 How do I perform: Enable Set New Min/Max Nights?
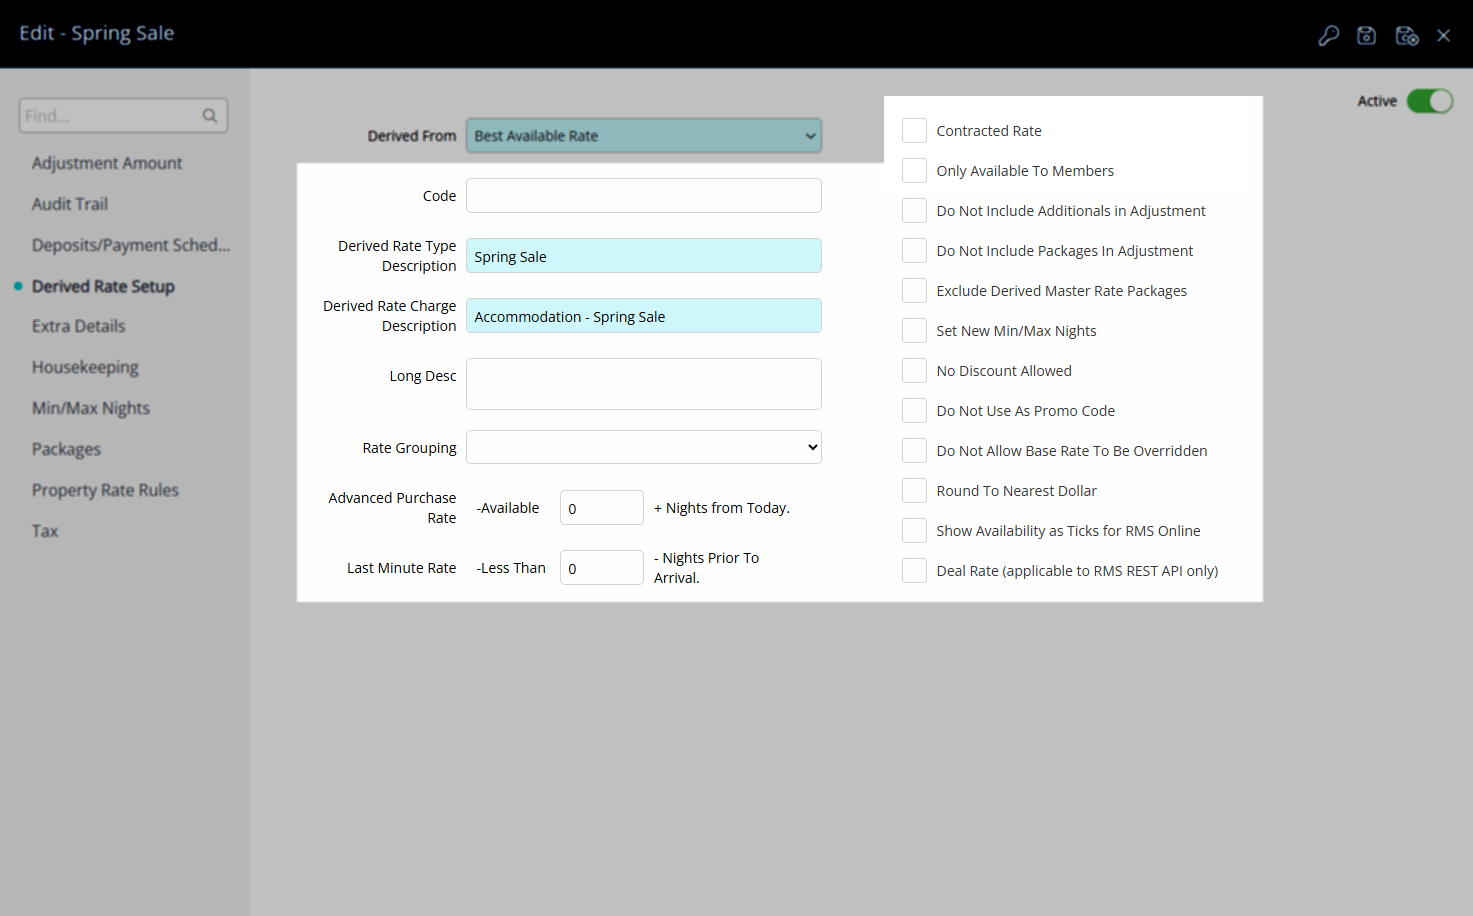pos(914,331)
